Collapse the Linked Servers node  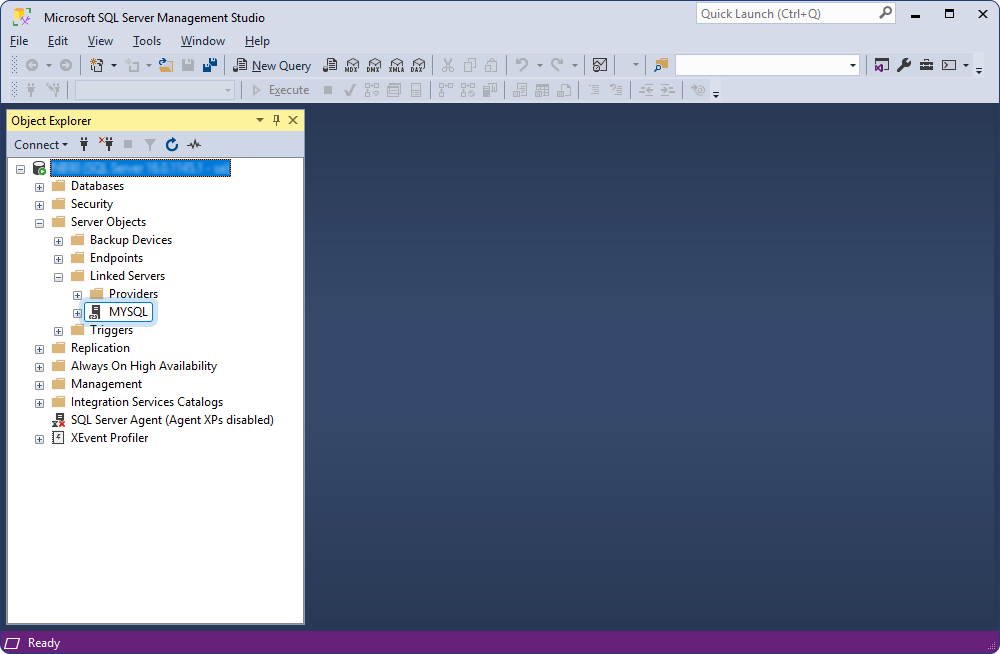click(58, 276)
